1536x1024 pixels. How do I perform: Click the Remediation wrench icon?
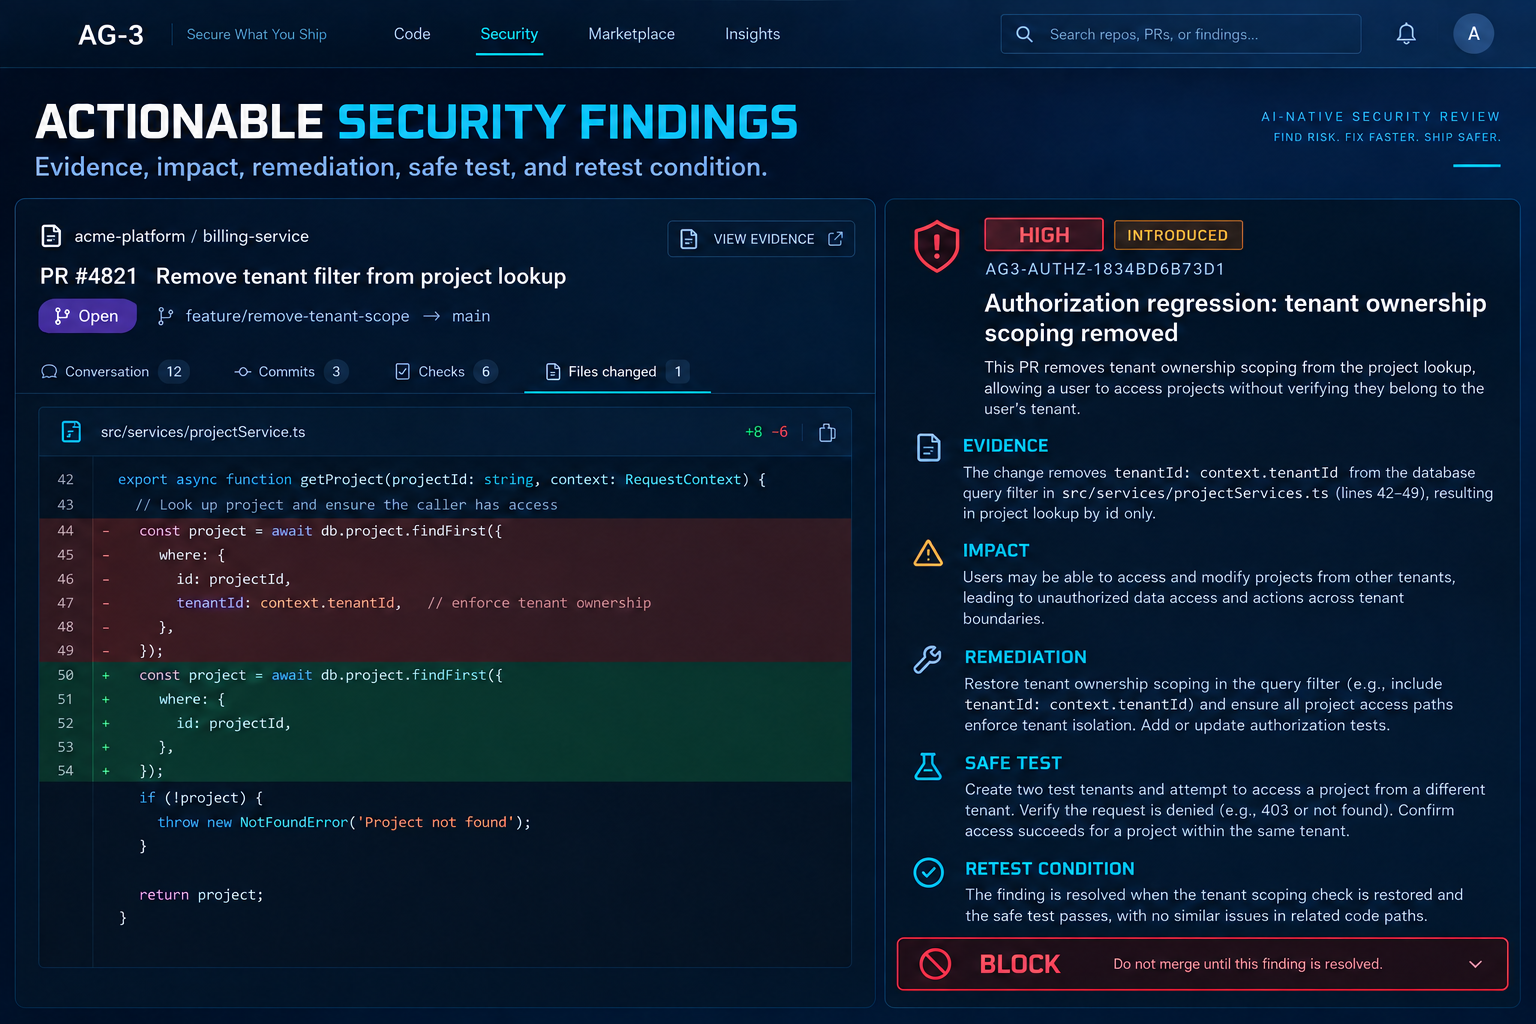928,659
